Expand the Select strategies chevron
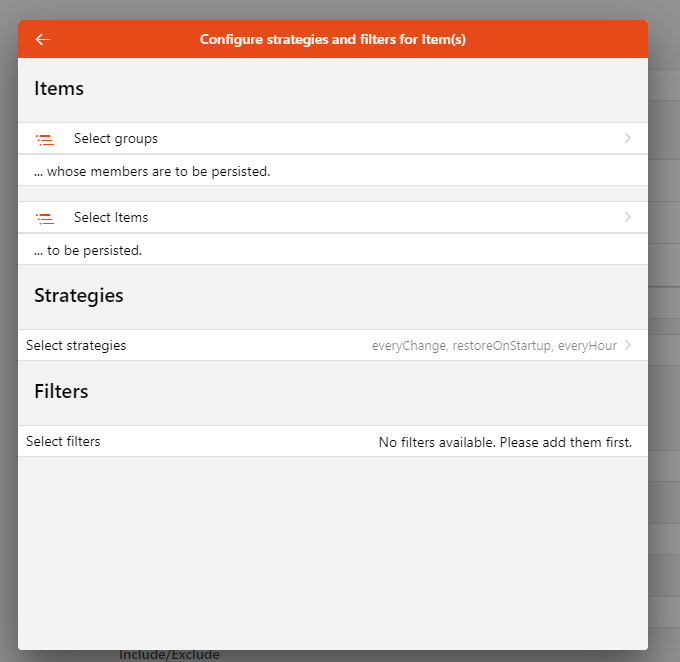The height and width of the screenshot is (662, 680). (628, 345)
